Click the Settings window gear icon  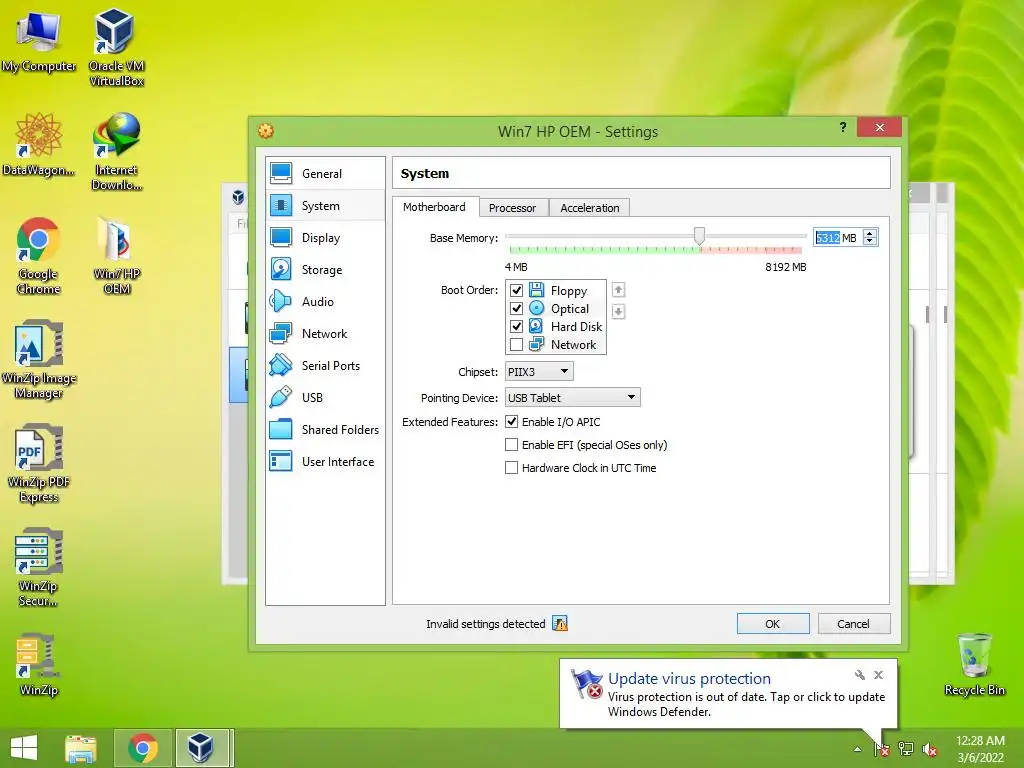(266, 131)
